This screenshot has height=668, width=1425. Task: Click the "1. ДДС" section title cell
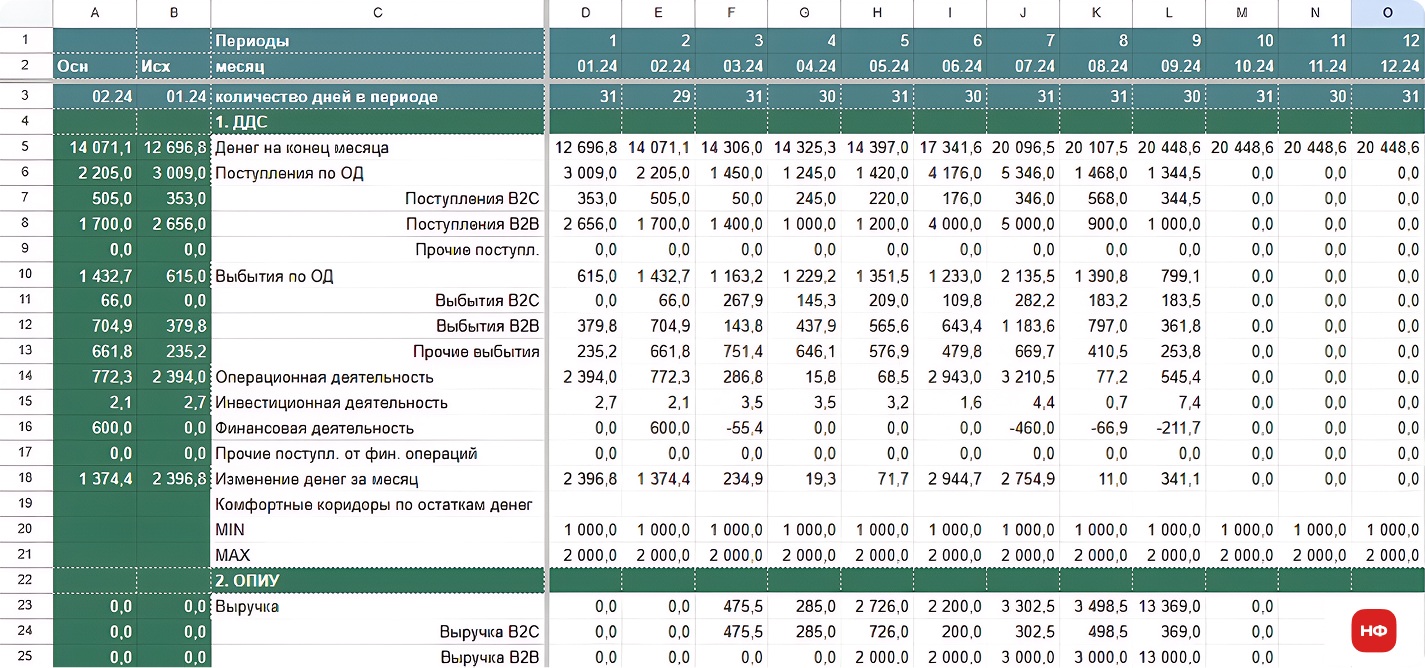(x=377, y=122)
